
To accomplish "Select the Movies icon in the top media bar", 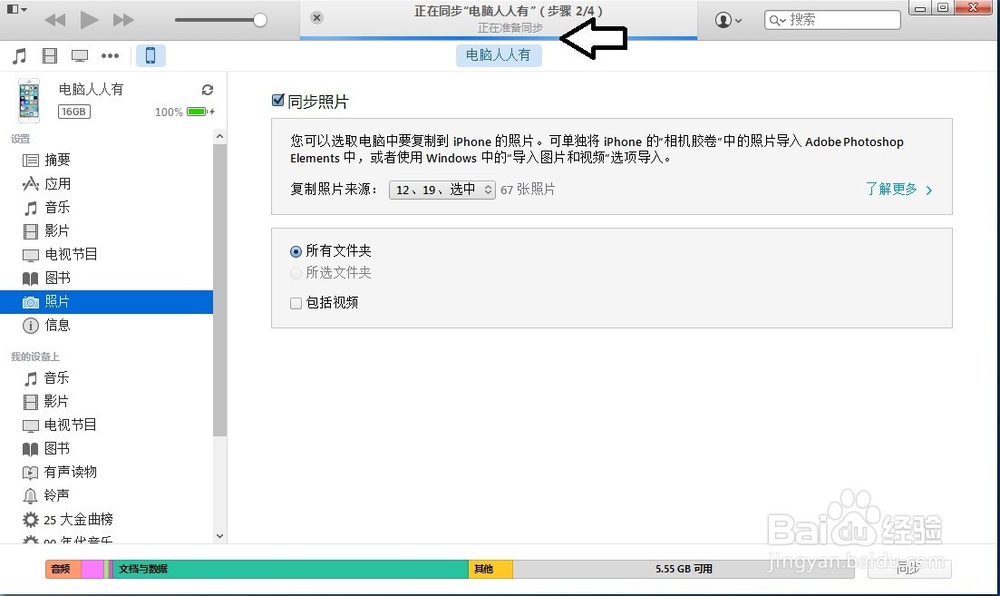I will (x=48, y=55).
